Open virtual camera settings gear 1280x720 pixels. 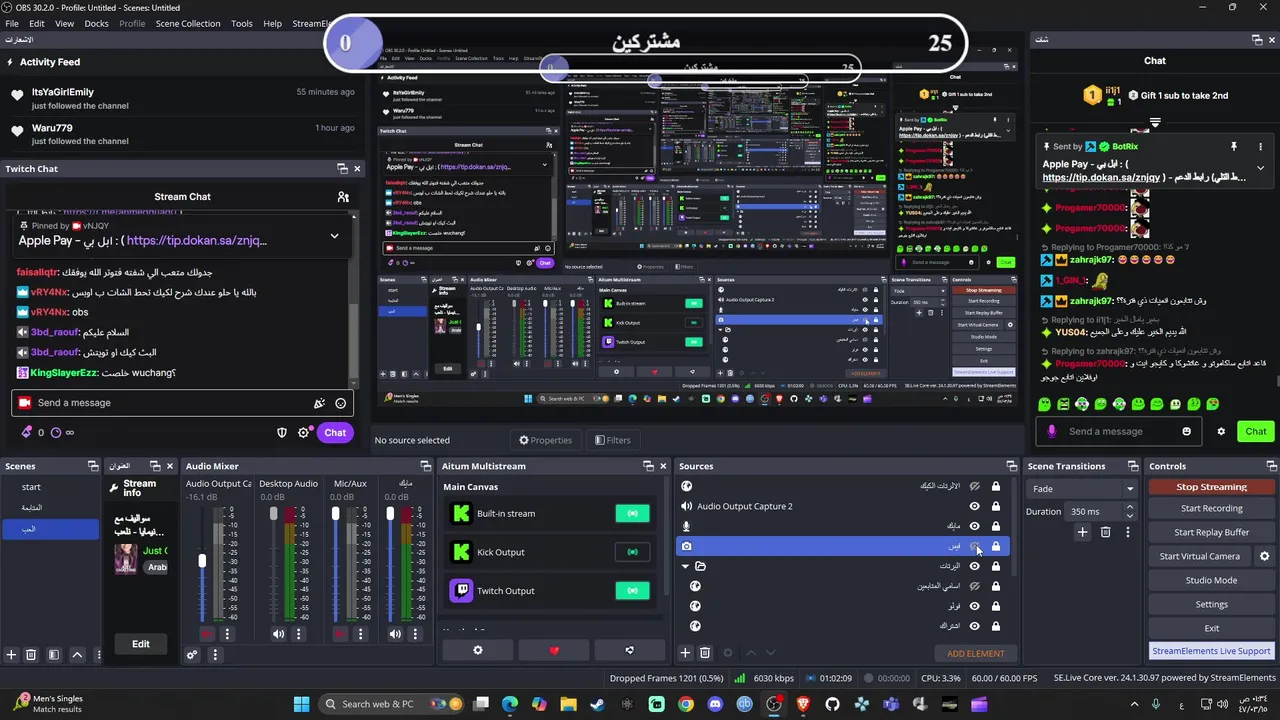[1264, 556]
